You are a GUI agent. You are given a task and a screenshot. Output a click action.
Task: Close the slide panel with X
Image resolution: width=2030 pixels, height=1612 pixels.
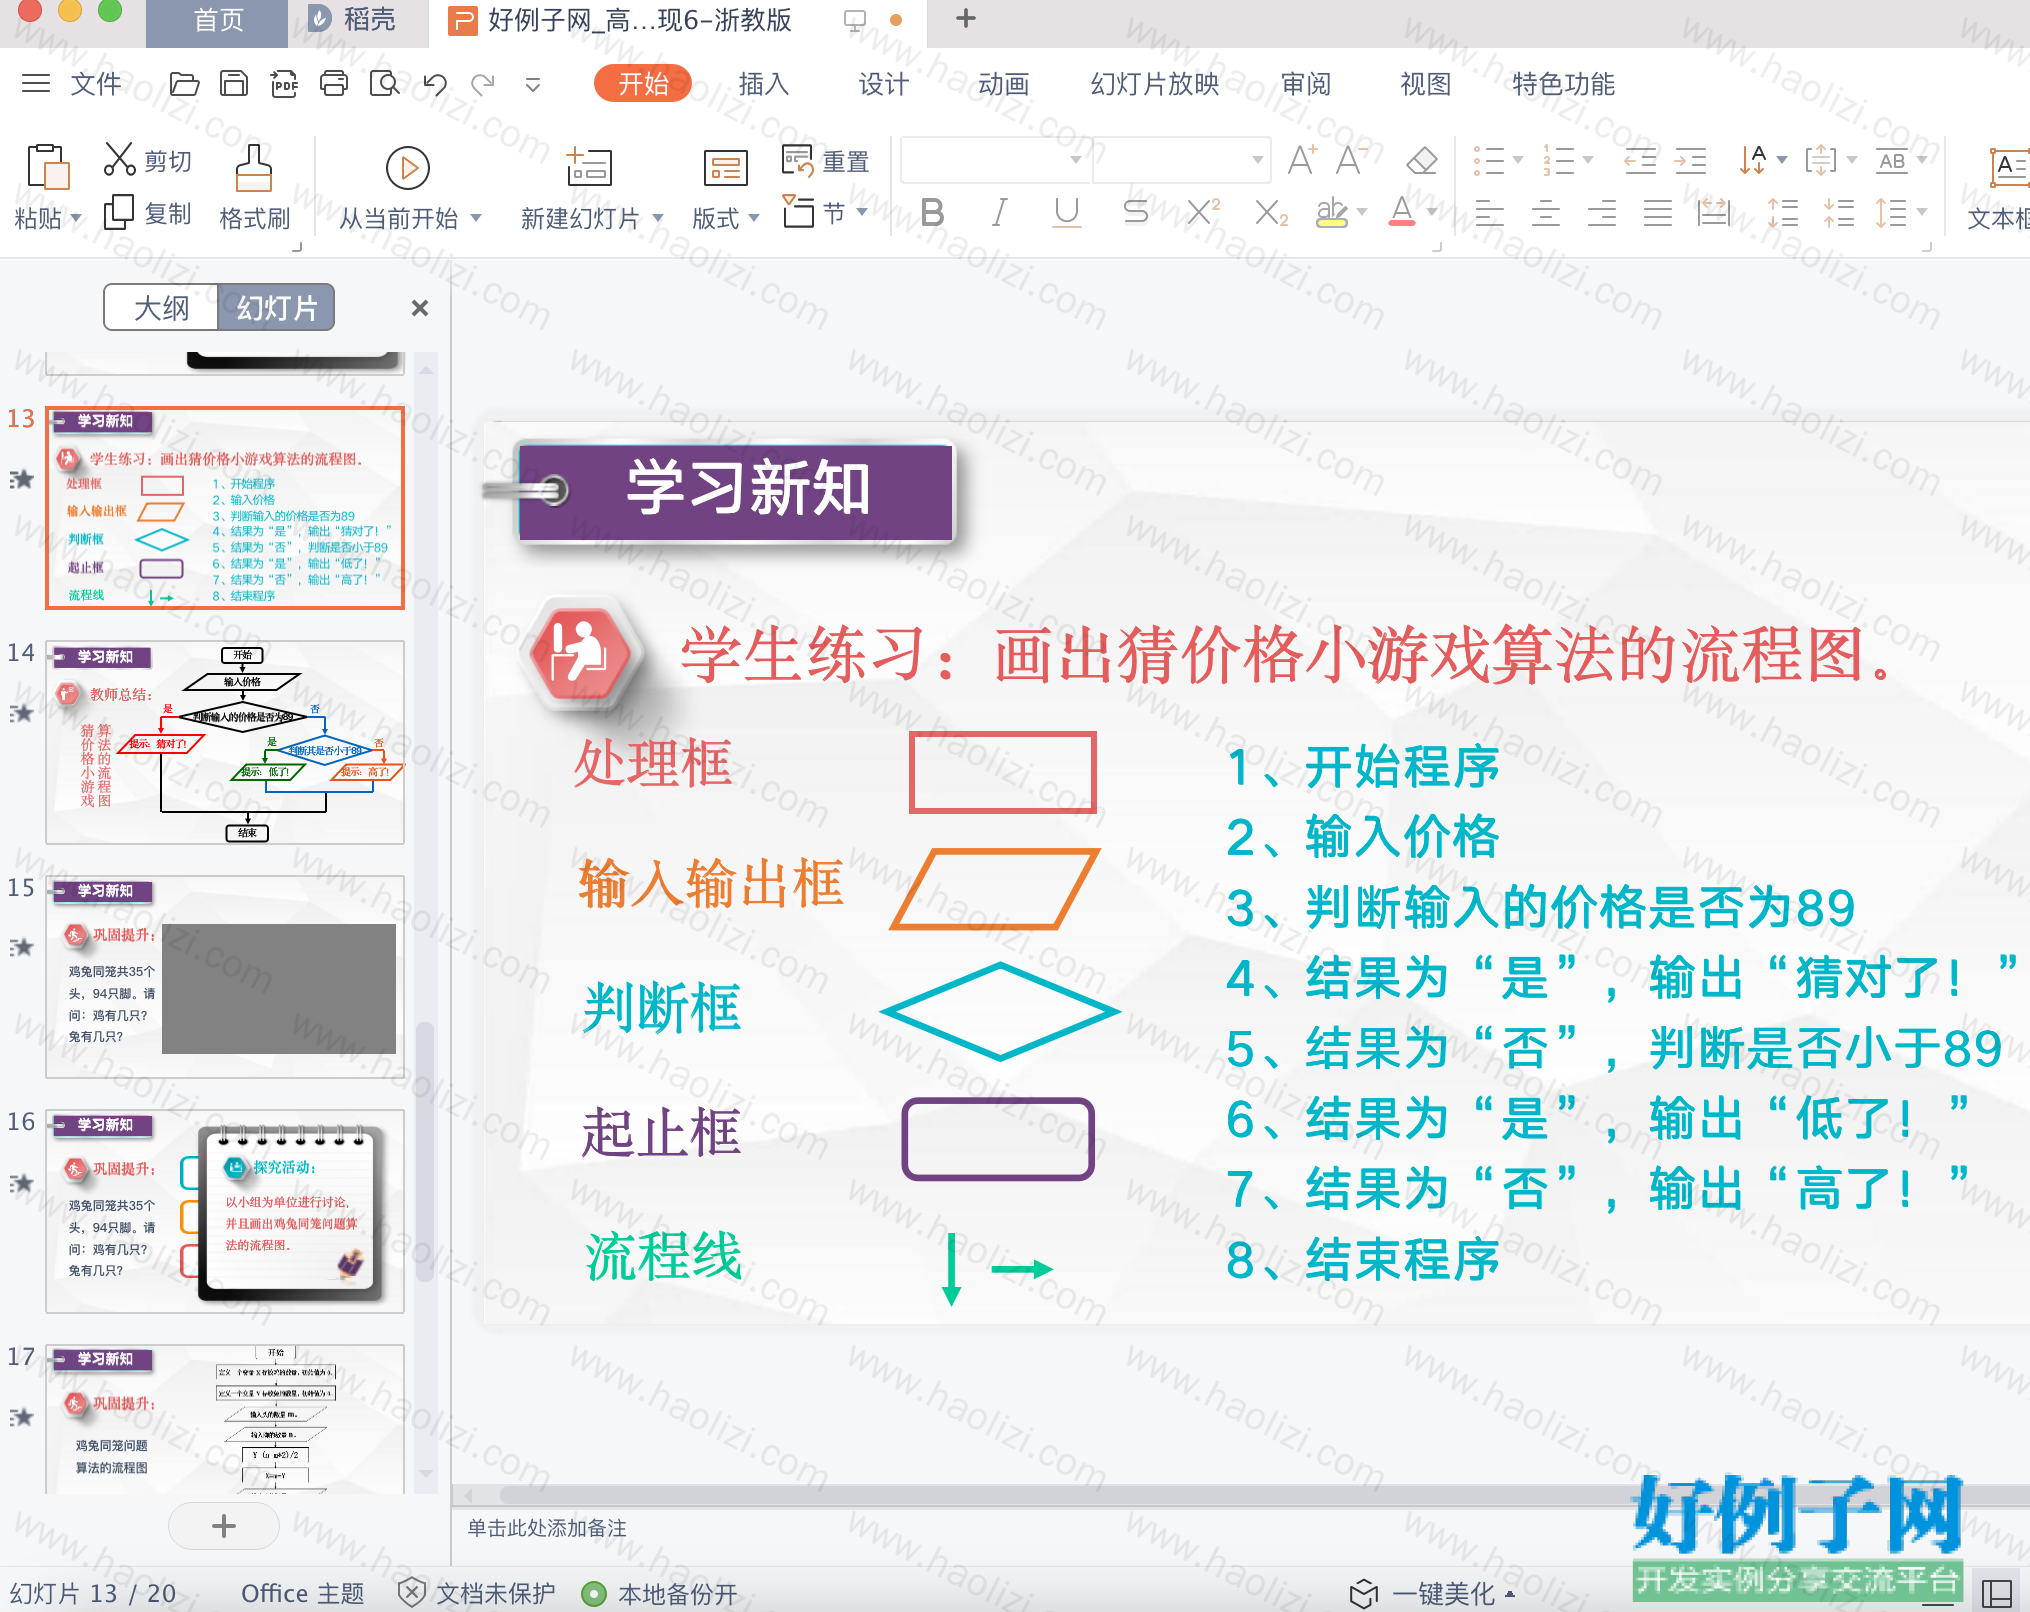420,308
